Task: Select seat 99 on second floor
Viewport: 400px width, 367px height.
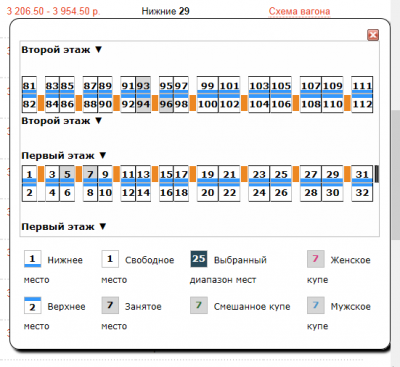Action: (x=207, y=85)
